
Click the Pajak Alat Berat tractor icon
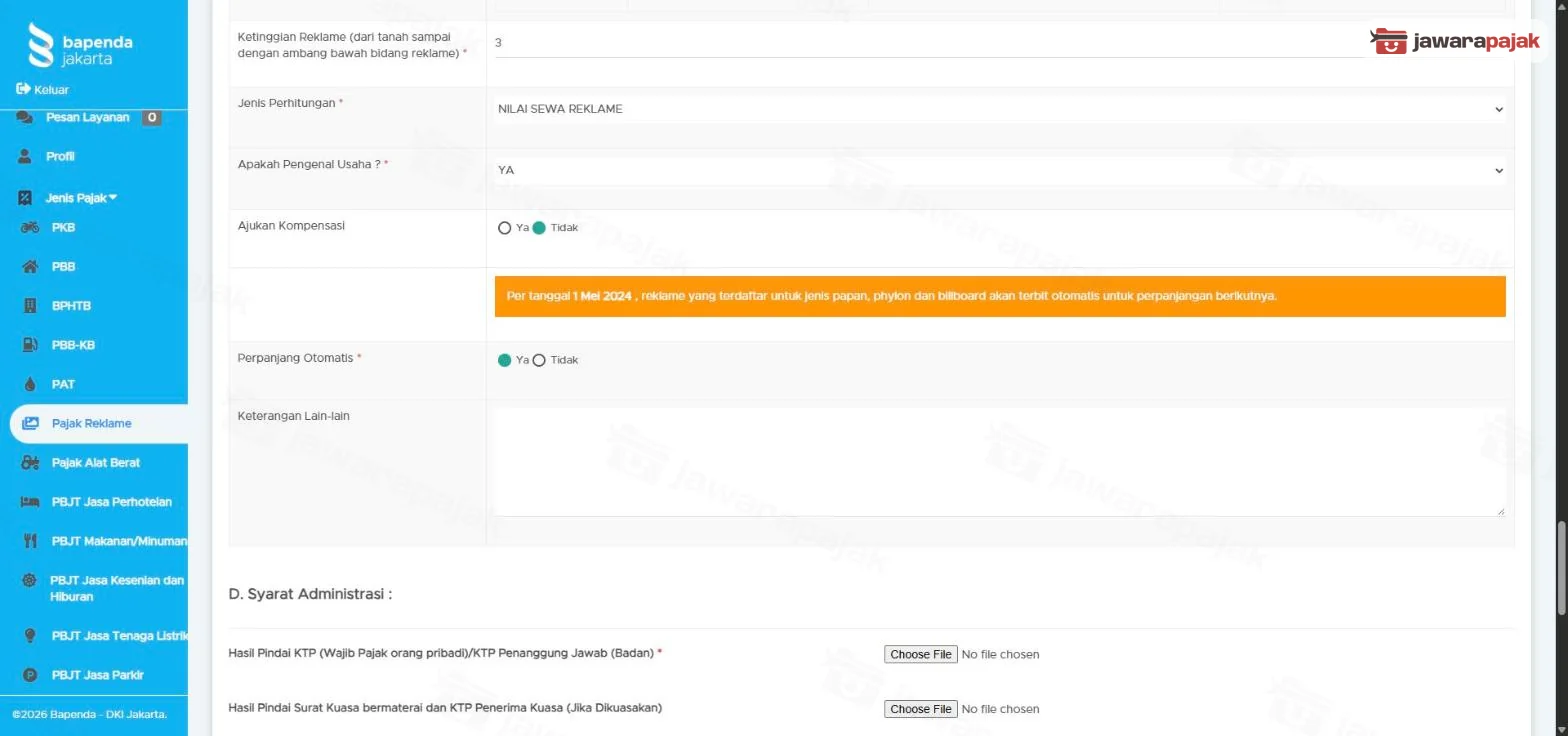pyautogui.click(x=30, y=463)
